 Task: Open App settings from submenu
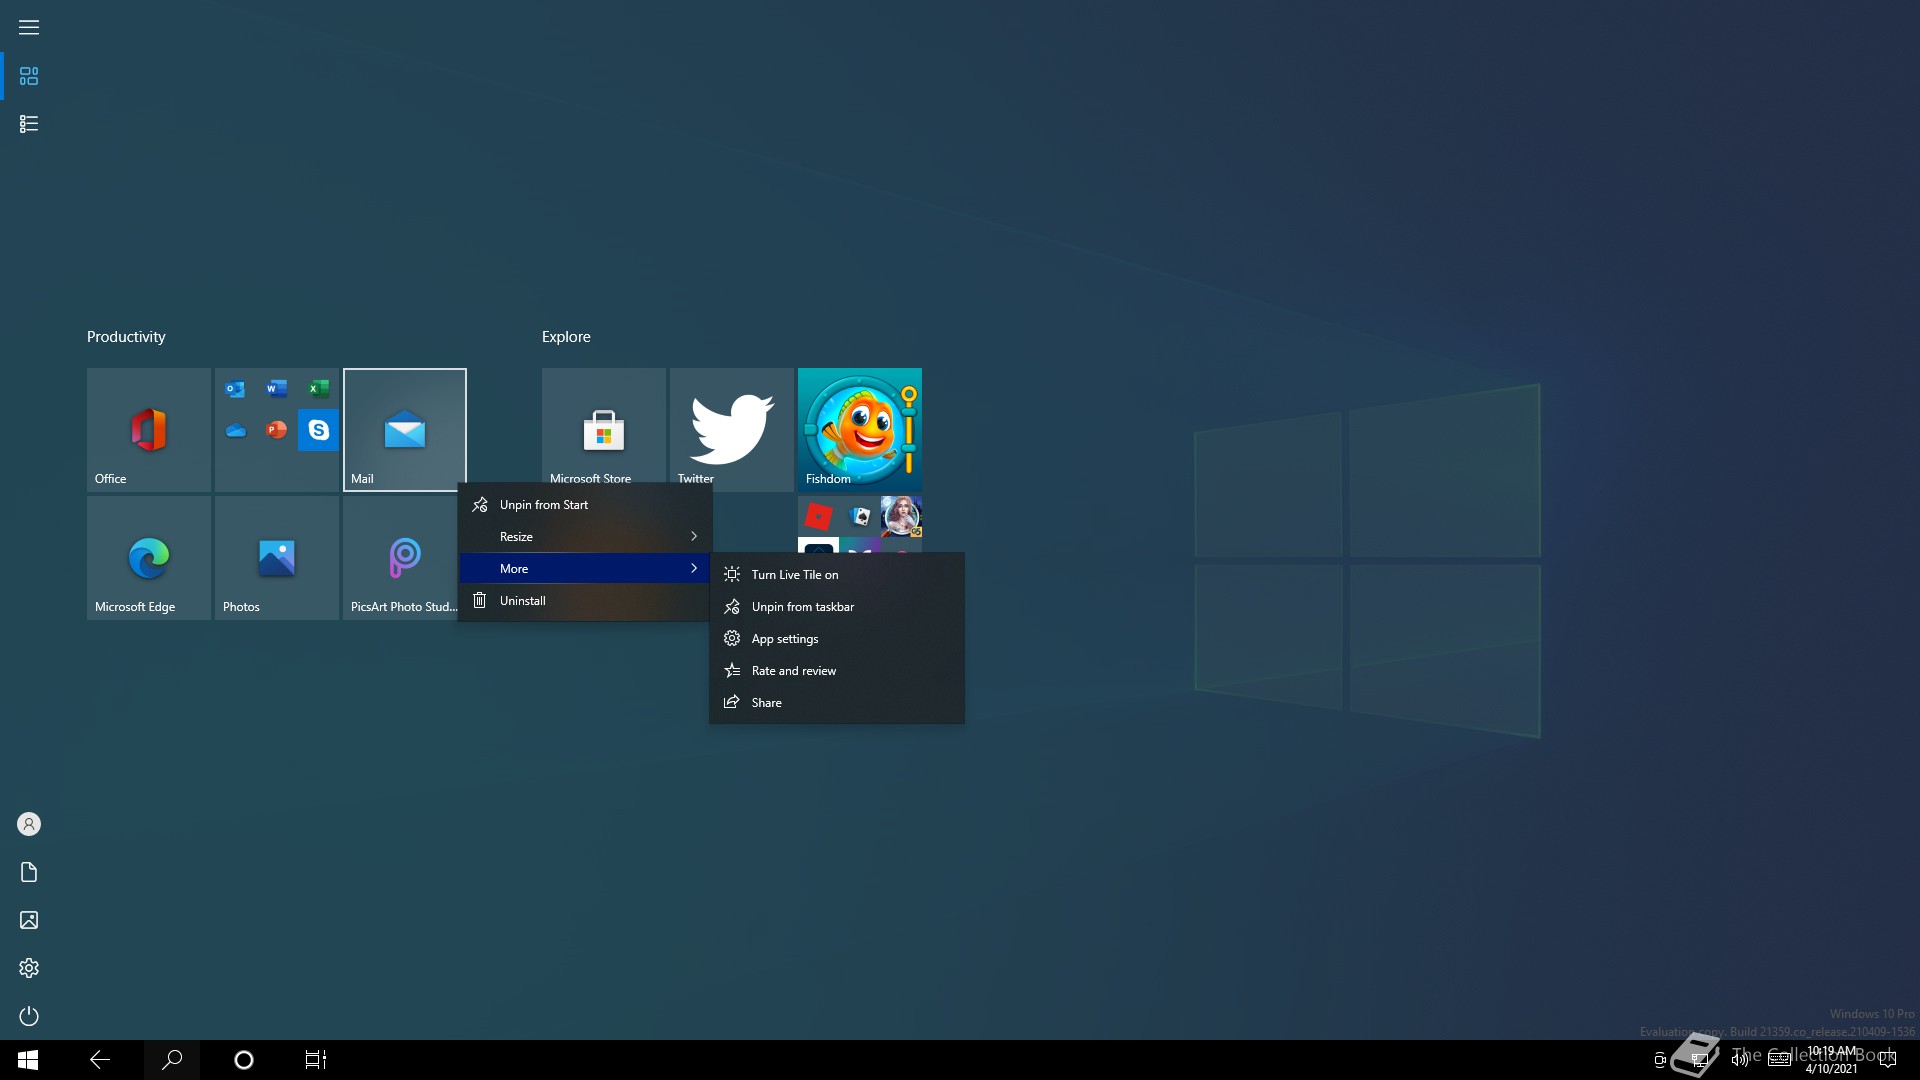pos(837,639)
